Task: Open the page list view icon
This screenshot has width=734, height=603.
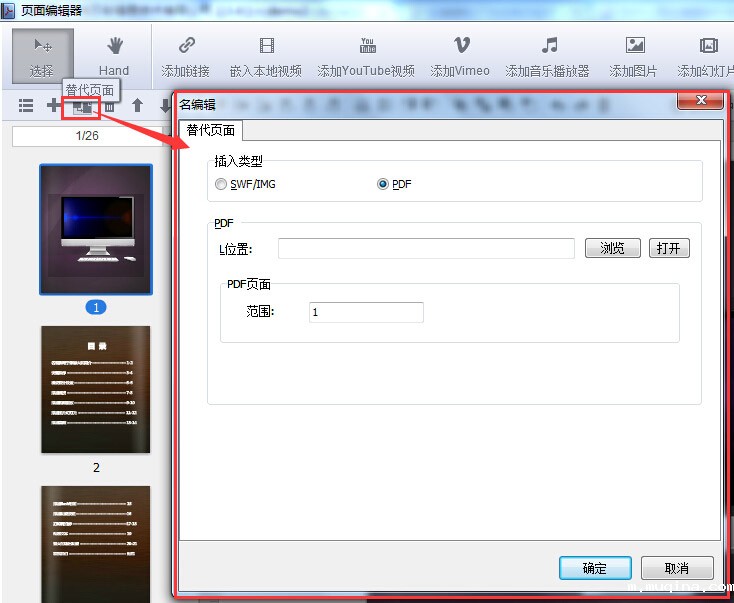Action: (26, 106)
